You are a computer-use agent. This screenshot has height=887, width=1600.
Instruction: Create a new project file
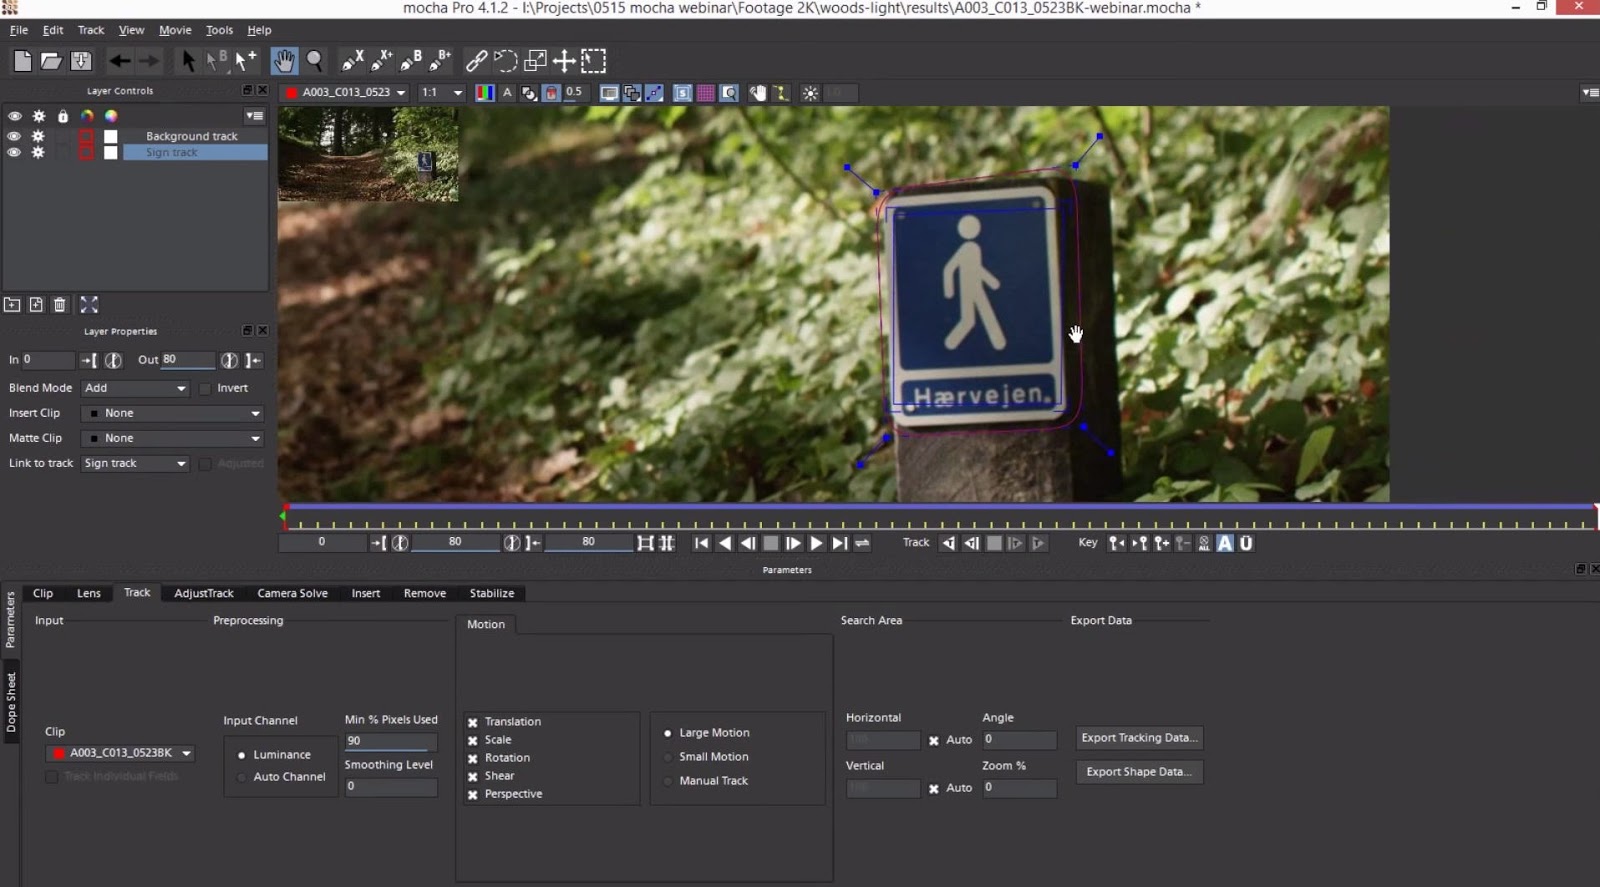[22, 61]
